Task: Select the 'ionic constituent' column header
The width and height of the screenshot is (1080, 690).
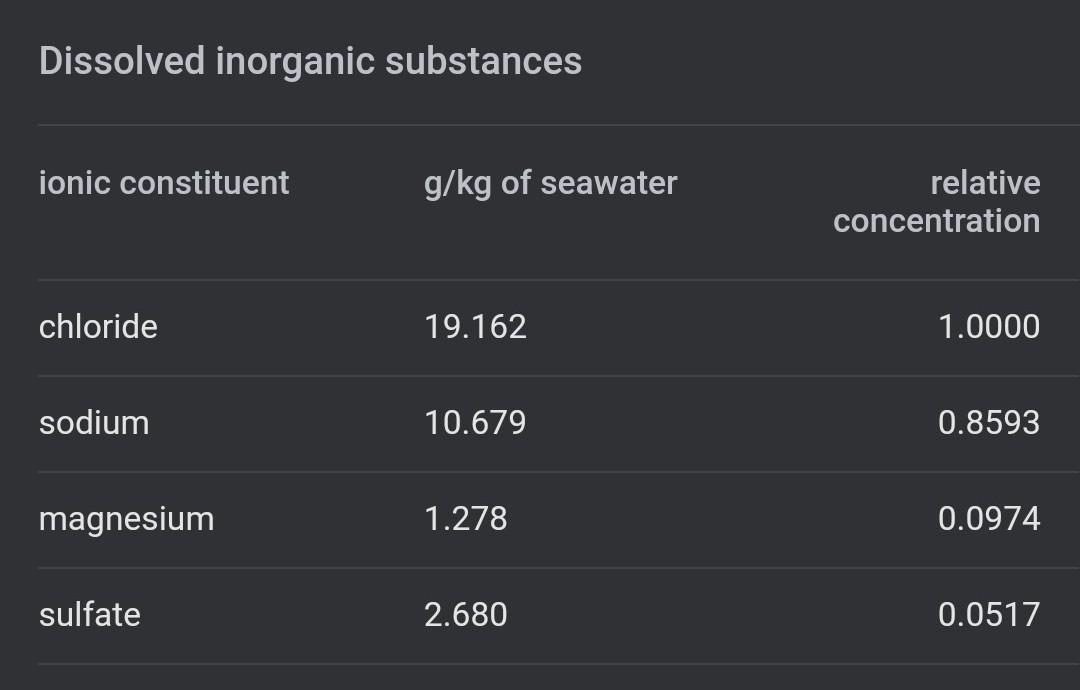Action: pyautogui.click(x=164, y=183)
